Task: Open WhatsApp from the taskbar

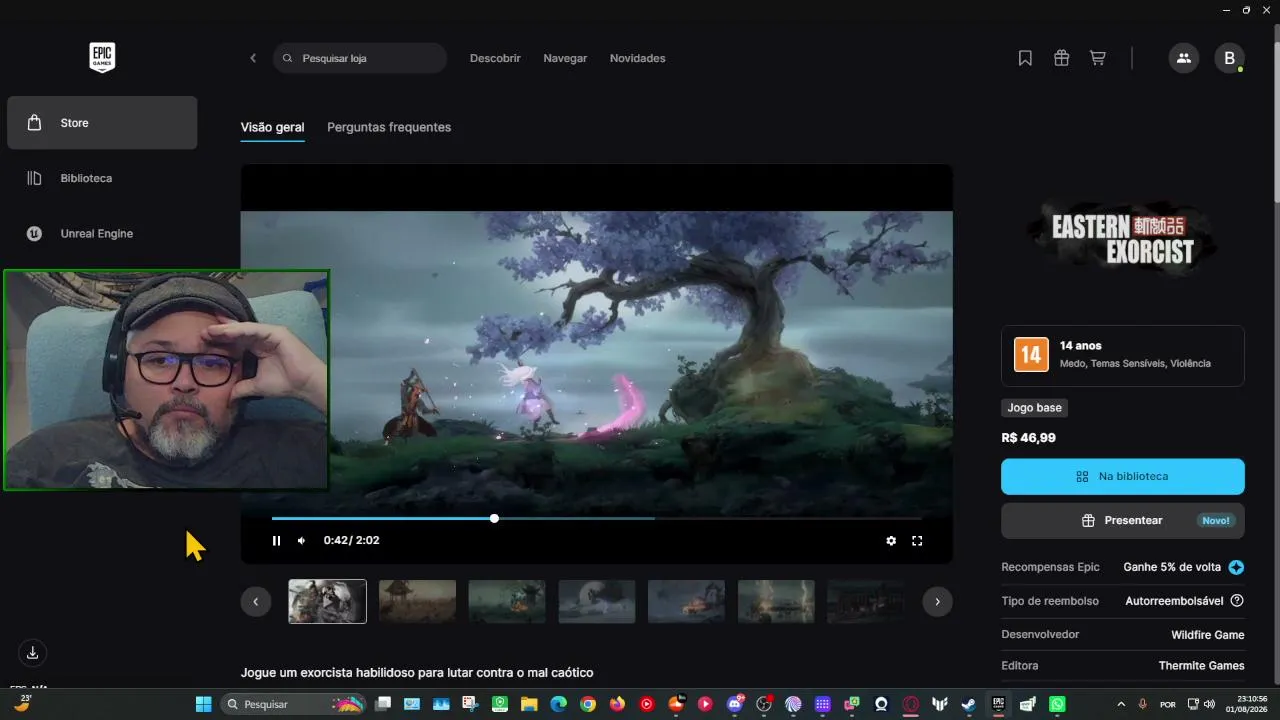Action: pos(1057,704)
